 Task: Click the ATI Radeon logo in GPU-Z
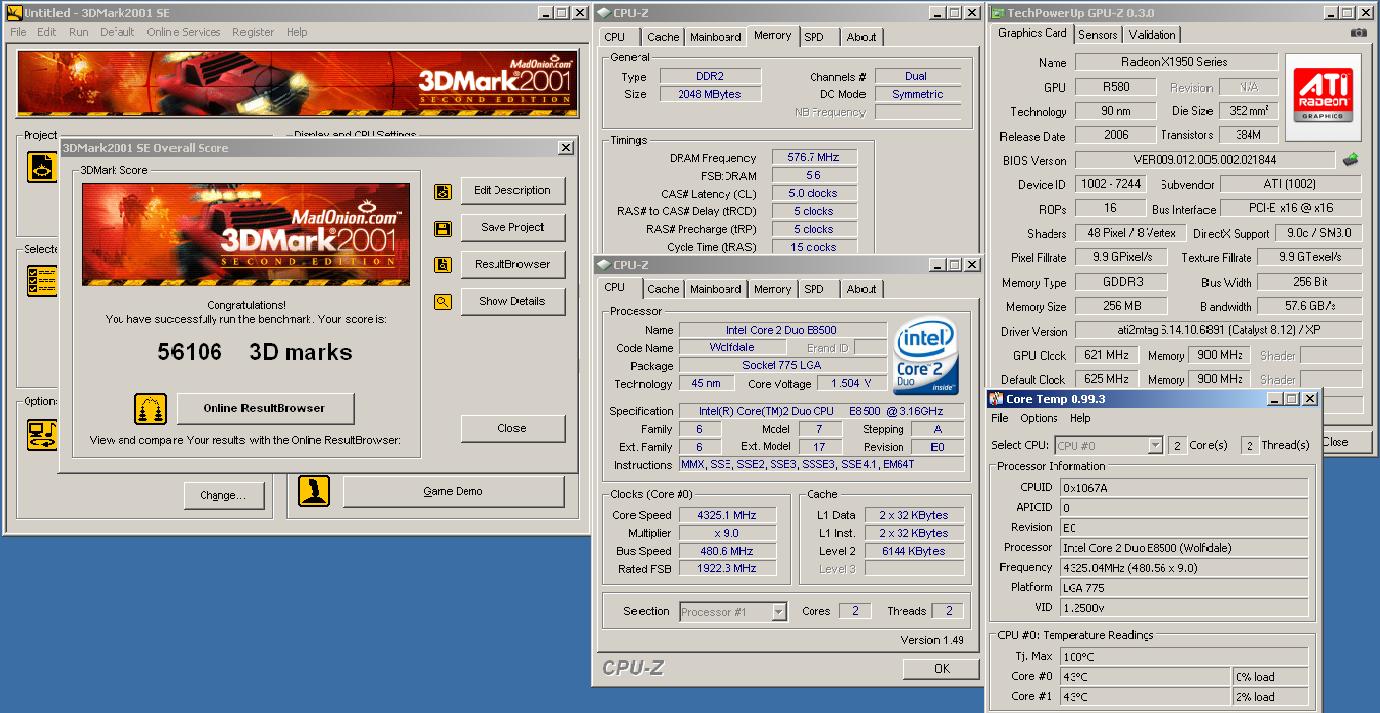tap(1324, 95)
